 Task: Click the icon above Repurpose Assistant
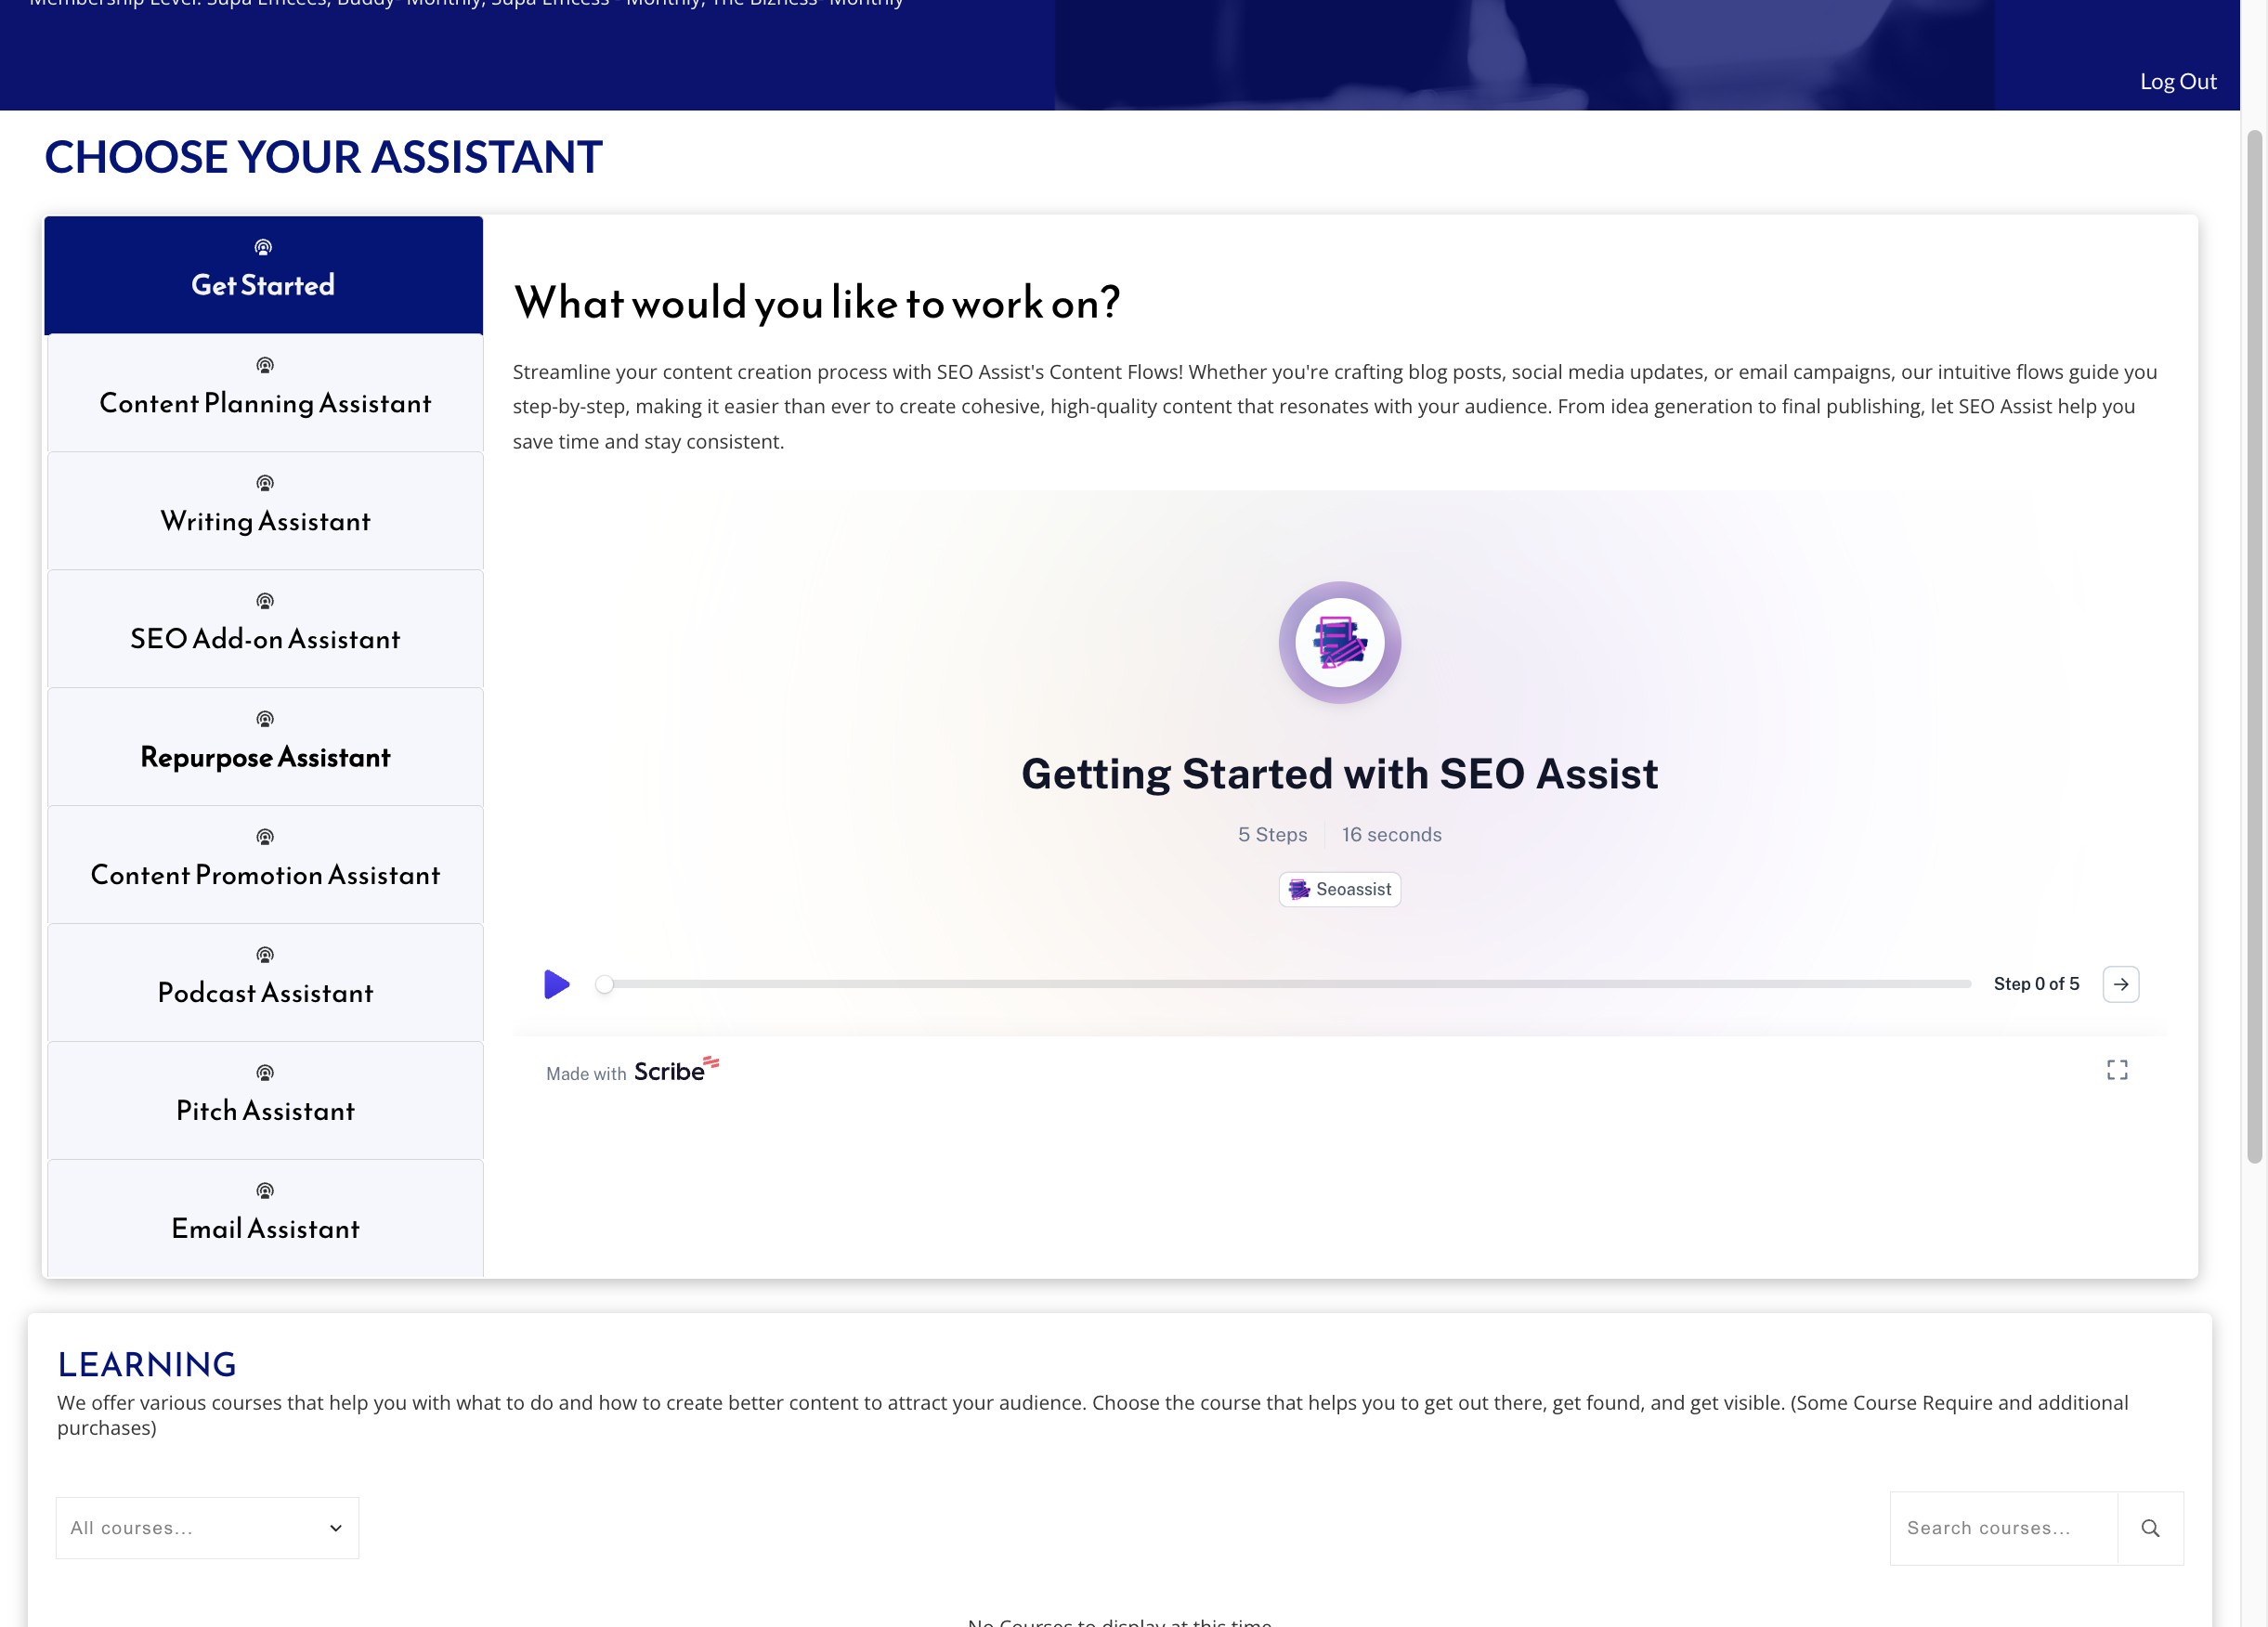pyautogui.click(x=265, y=719)
